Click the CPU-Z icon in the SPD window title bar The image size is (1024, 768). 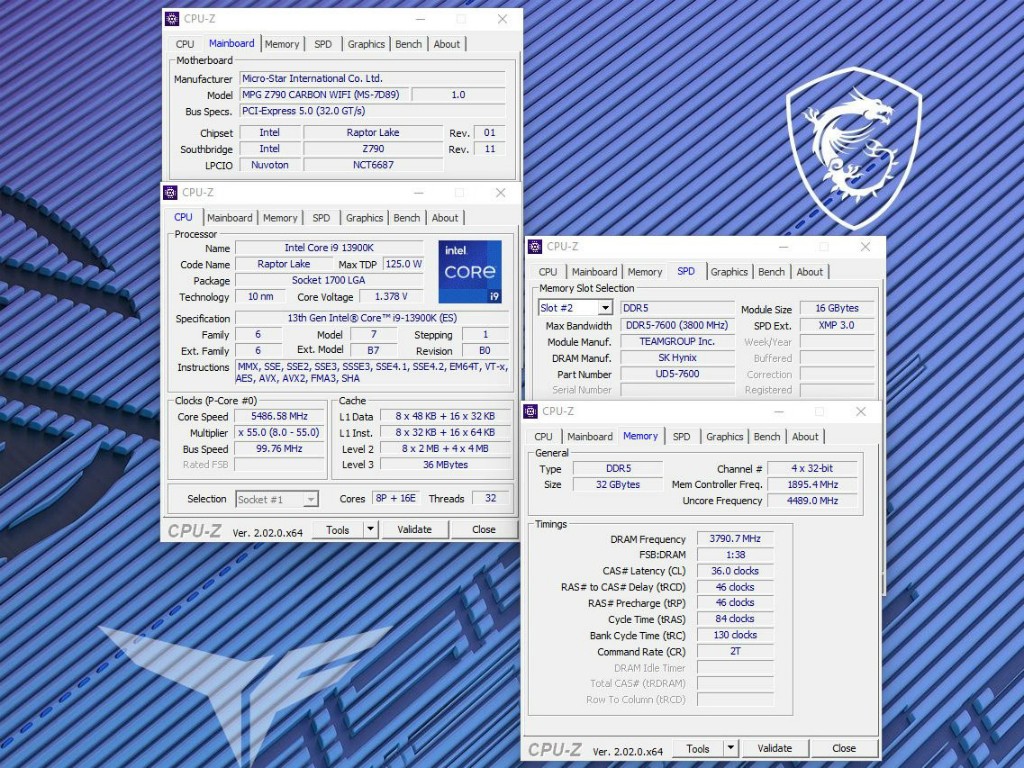tap(535, 247)
